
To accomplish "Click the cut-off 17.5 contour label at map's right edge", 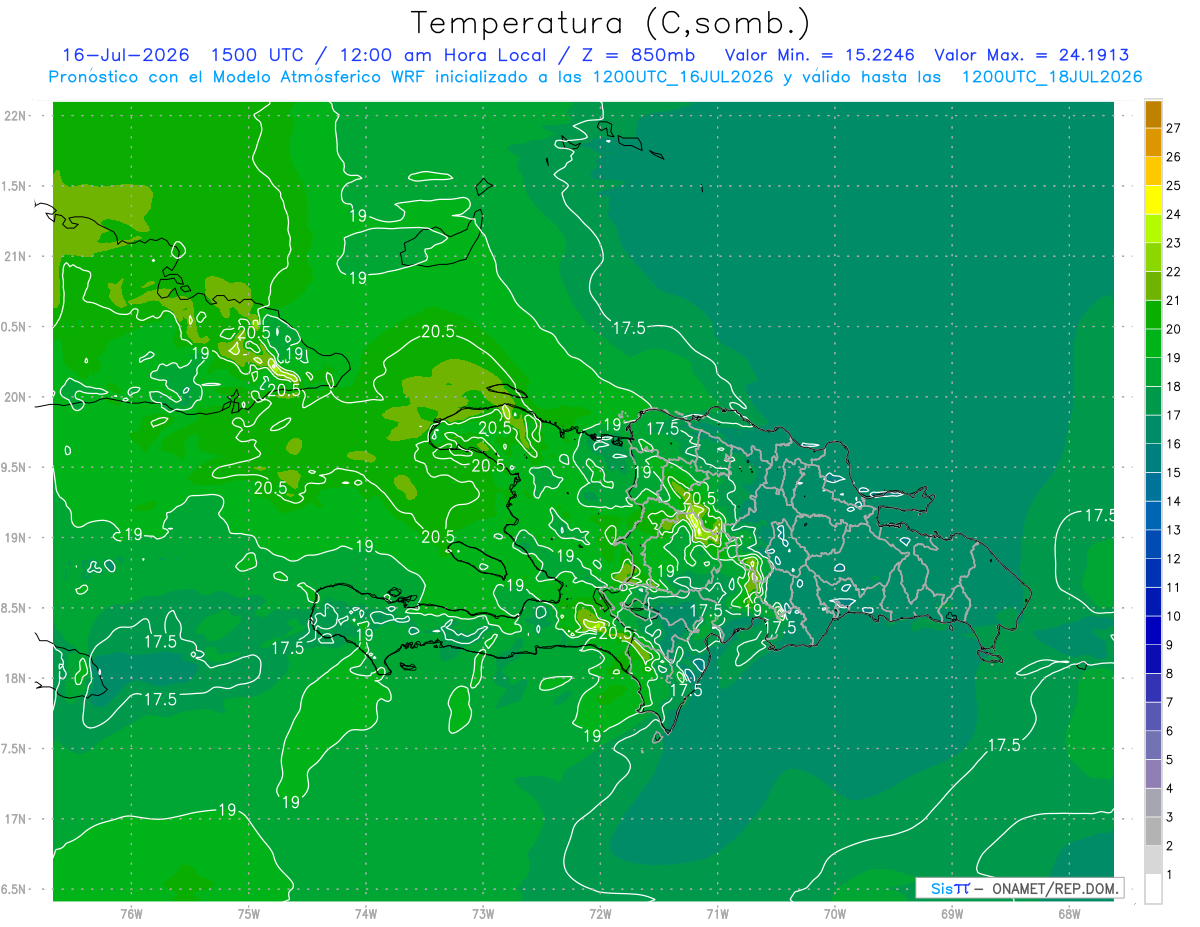I will tap(1099, 515).
